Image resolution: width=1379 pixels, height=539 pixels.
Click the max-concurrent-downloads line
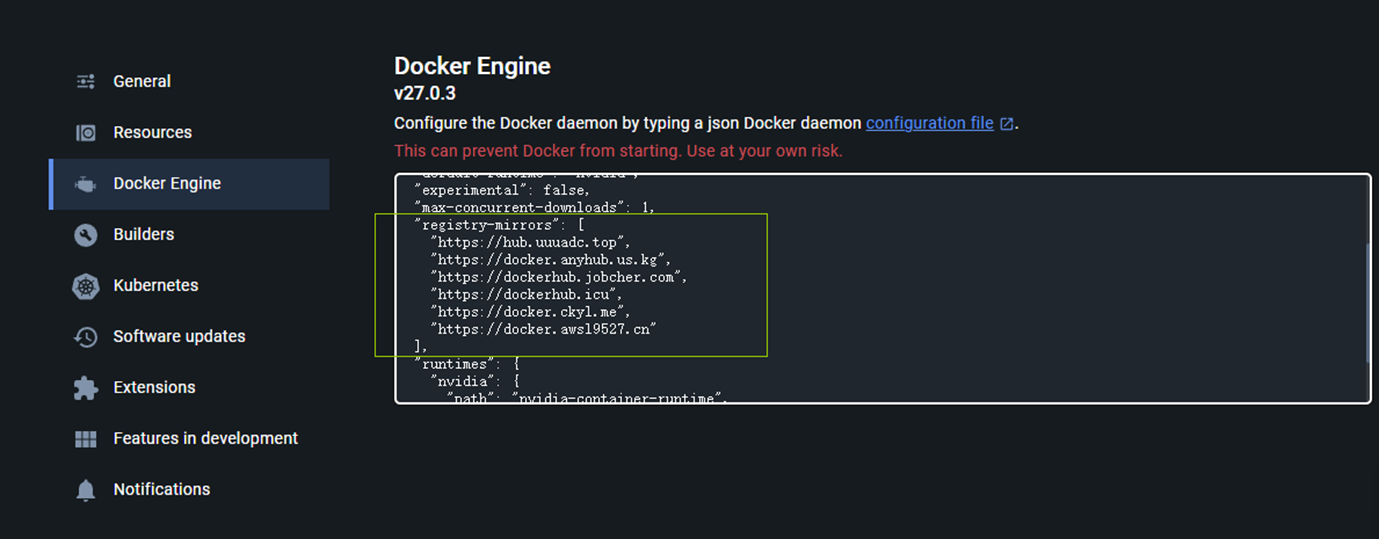(535, 207)
